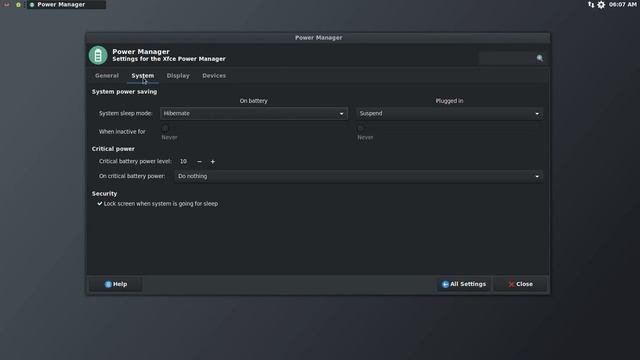Click the search magnifier icon in header
The width and height of the screenshot is (640, 360).
540,58
